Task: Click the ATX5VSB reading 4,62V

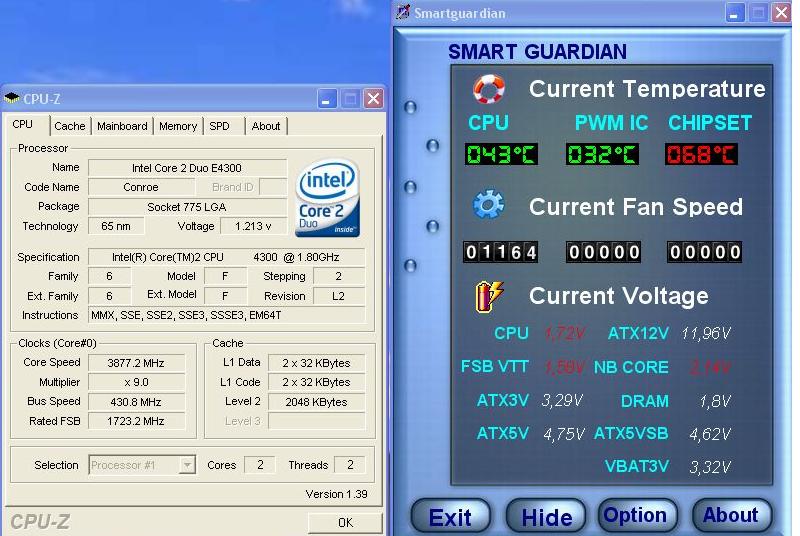Action: [710, 434]
